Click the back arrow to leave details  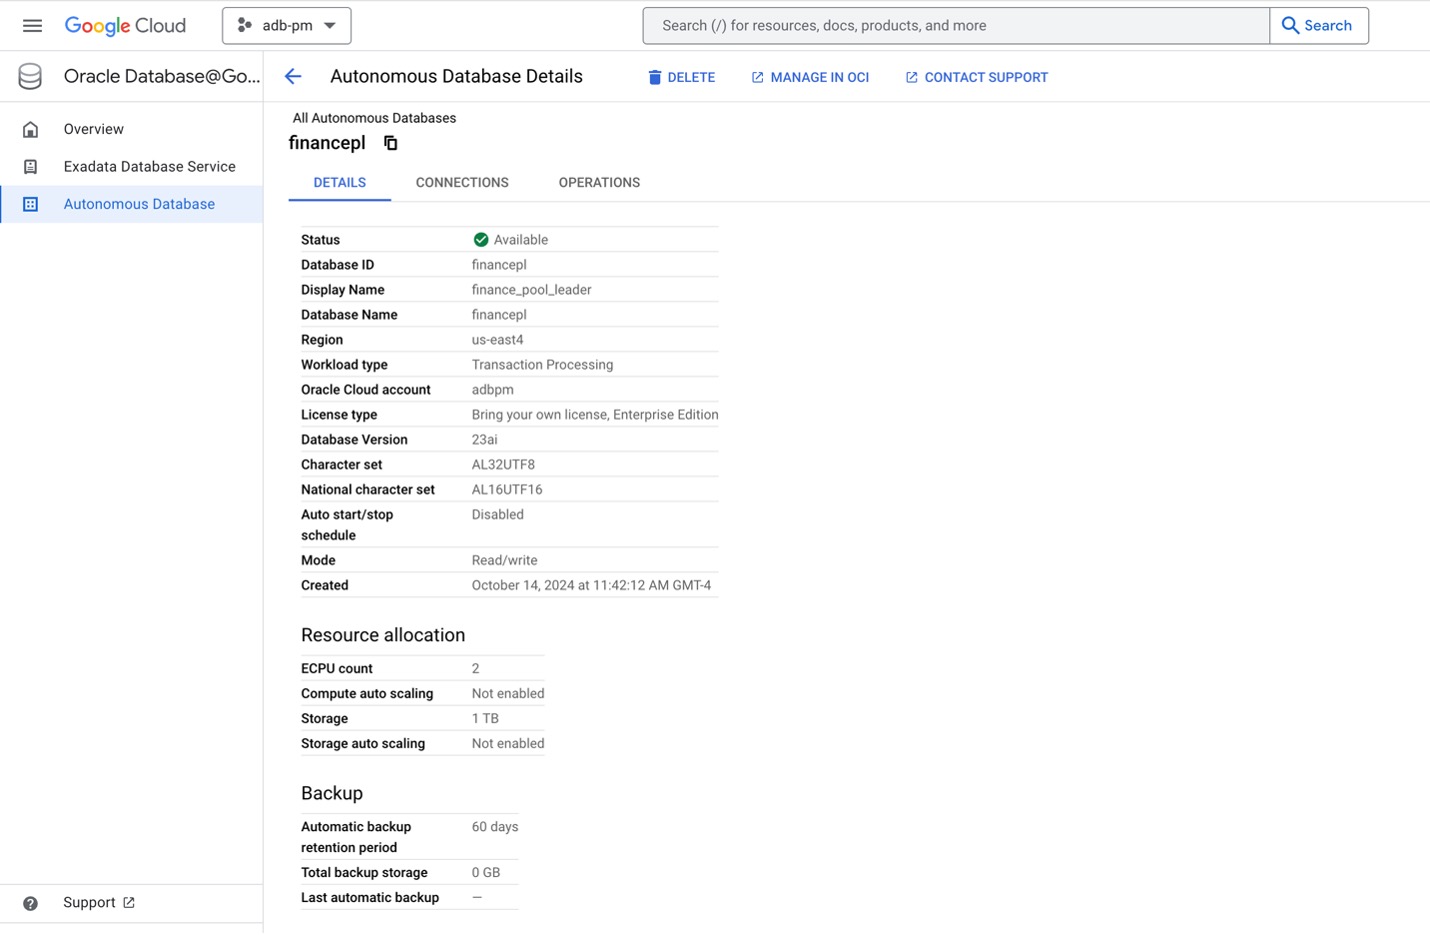(x=291, y=76)
